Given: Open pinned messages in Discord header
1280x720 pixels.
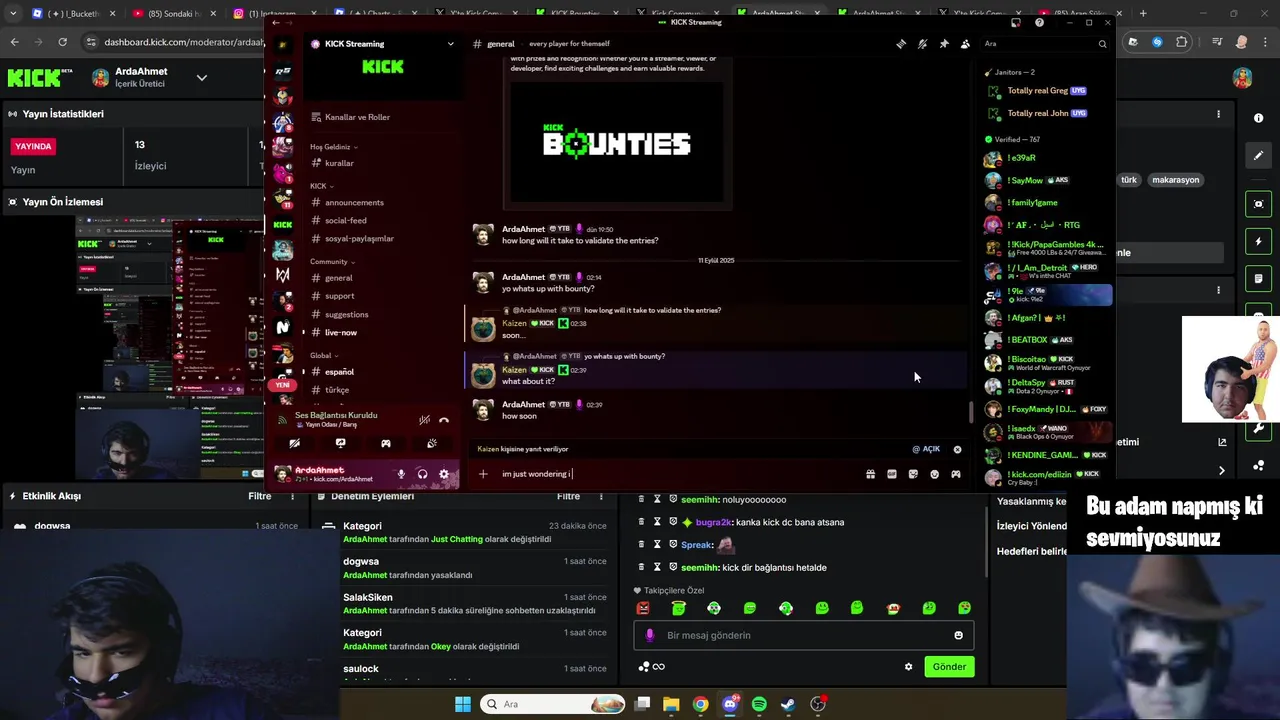Looking at the screenshot, I should (943, 44).
